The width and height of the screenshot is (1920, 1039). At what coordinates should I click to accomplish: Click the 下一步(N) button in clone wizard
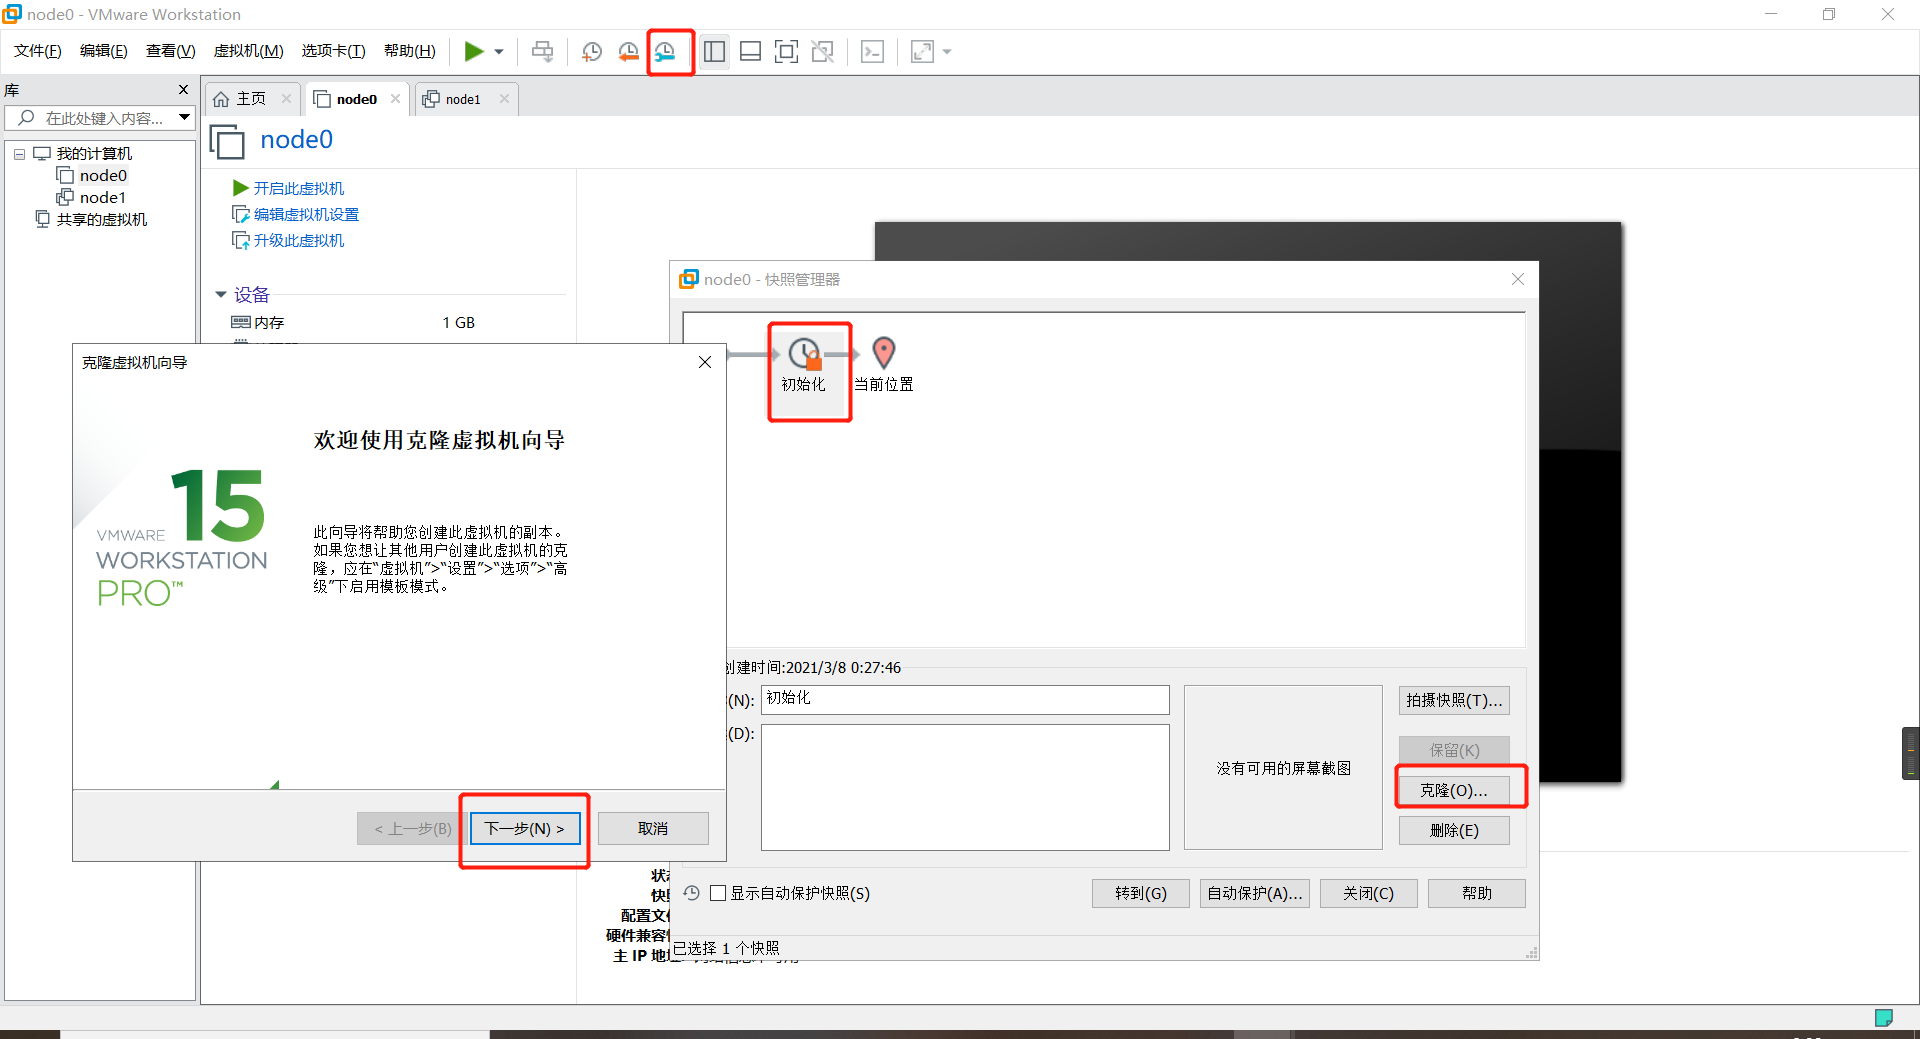click(x=524, y=828)
